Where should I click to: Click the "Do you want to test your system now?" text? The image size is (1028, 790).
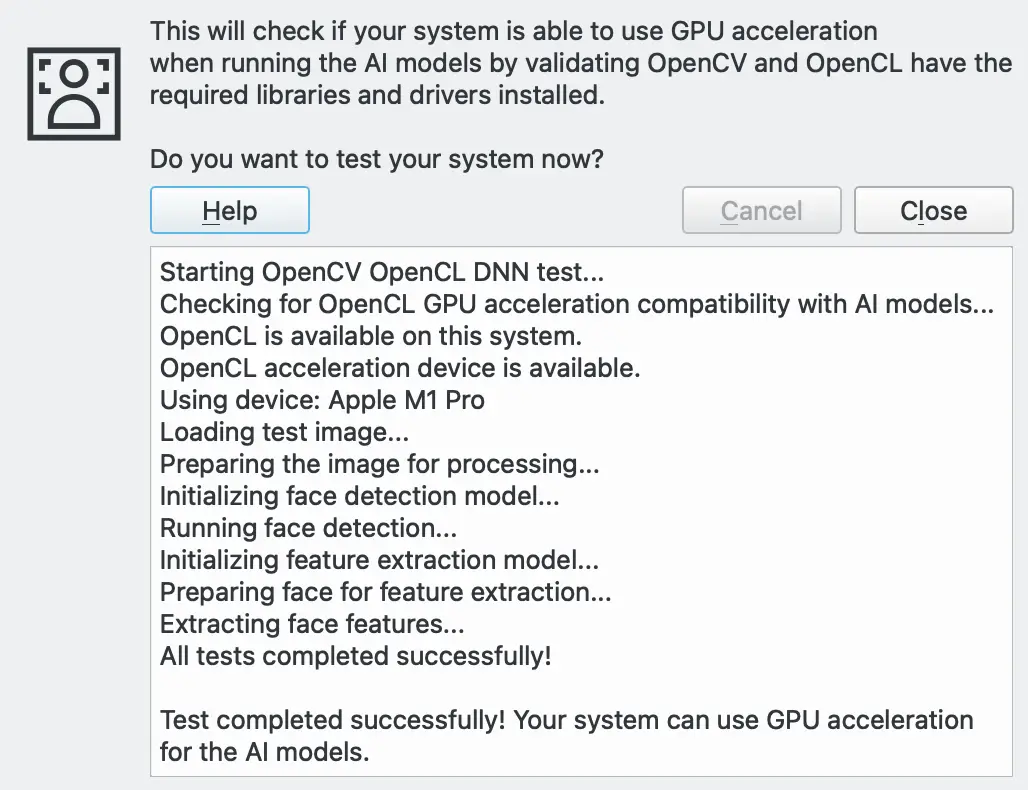click(377, 159)
